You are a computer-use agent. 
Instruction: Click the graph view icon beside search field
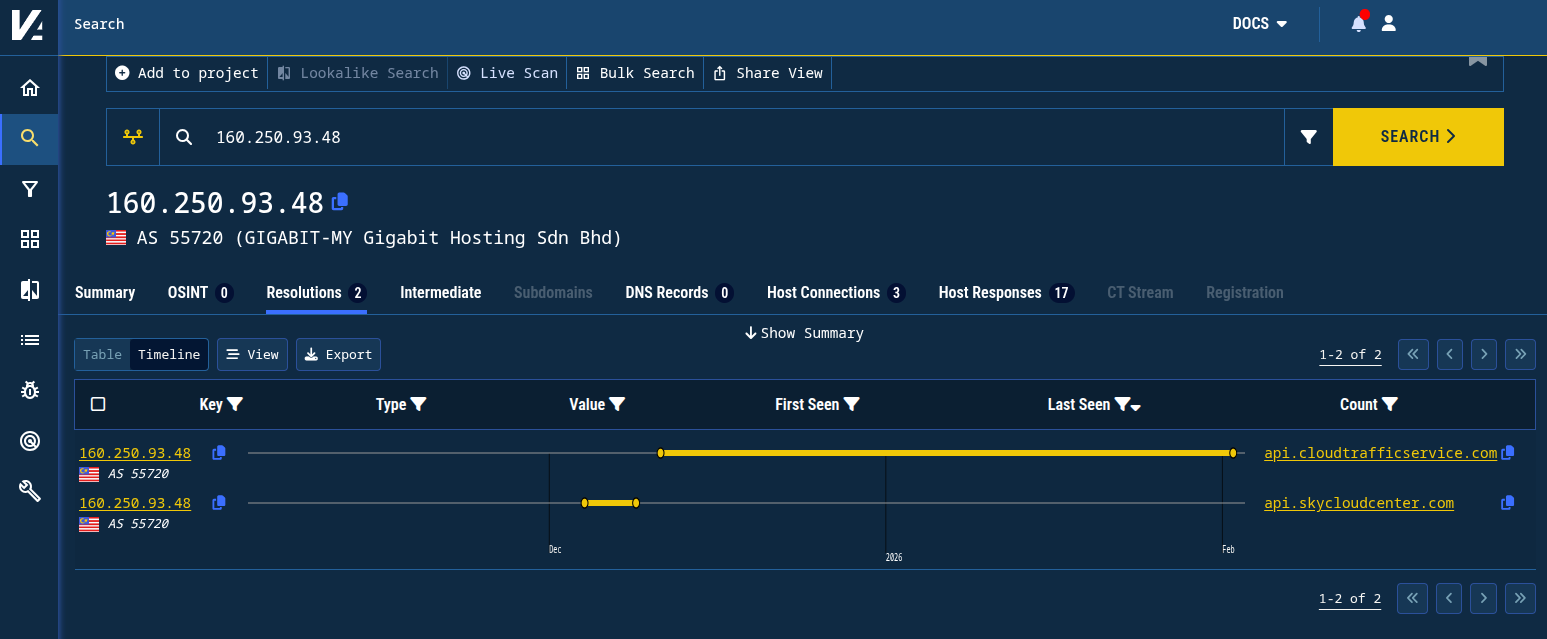click(132, 137)
